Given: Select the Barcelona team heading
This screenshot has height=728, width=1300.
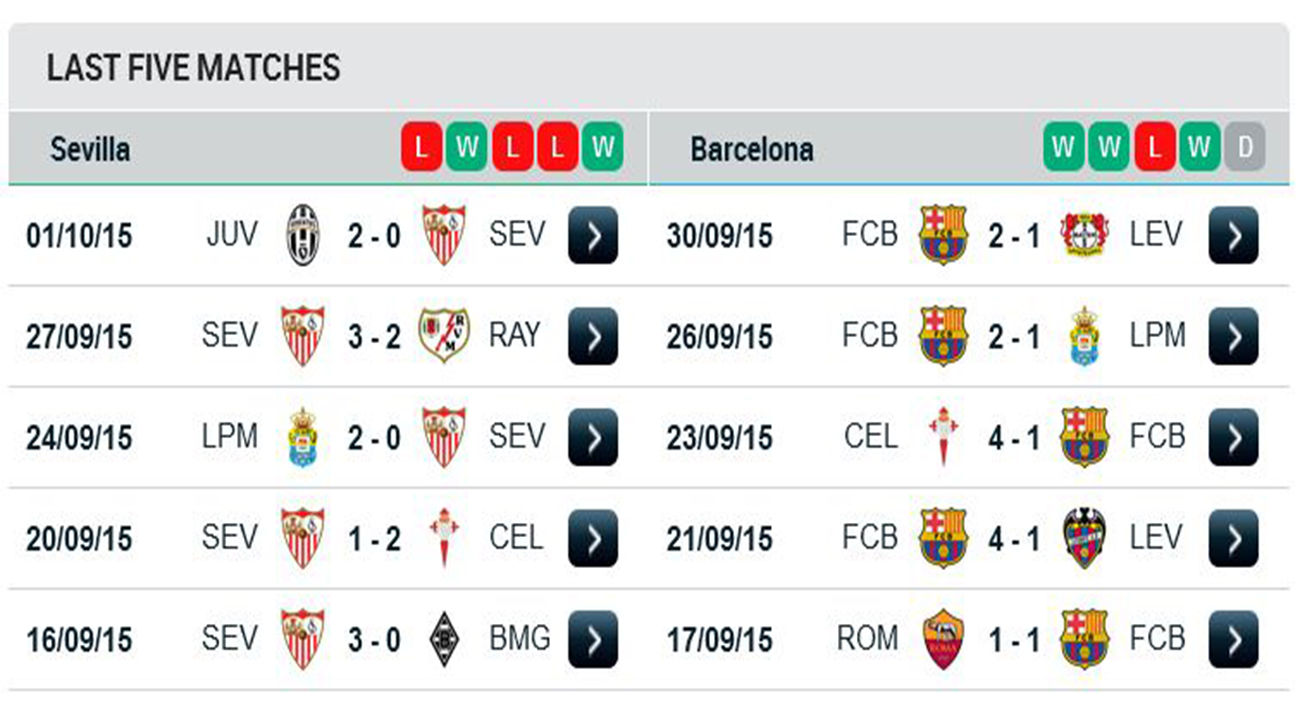Looking at the screenshot, I should coord(752,150).
